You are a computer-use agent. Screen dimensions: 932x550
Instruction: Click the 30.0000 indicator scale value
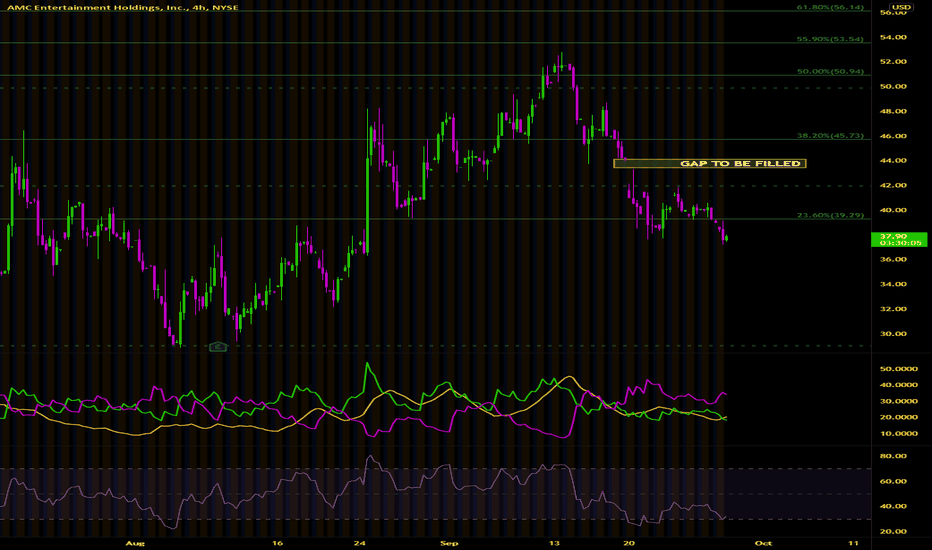(x=899, y=401)
